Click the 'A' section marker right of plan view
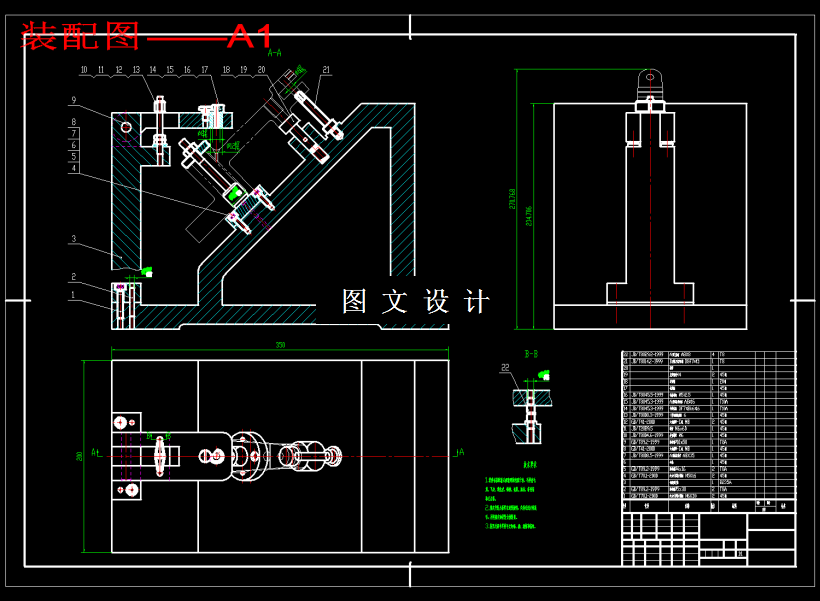Image resolution: width=820 pixels, height=601 pixels. pyautogui.click(x=460, y=452)
